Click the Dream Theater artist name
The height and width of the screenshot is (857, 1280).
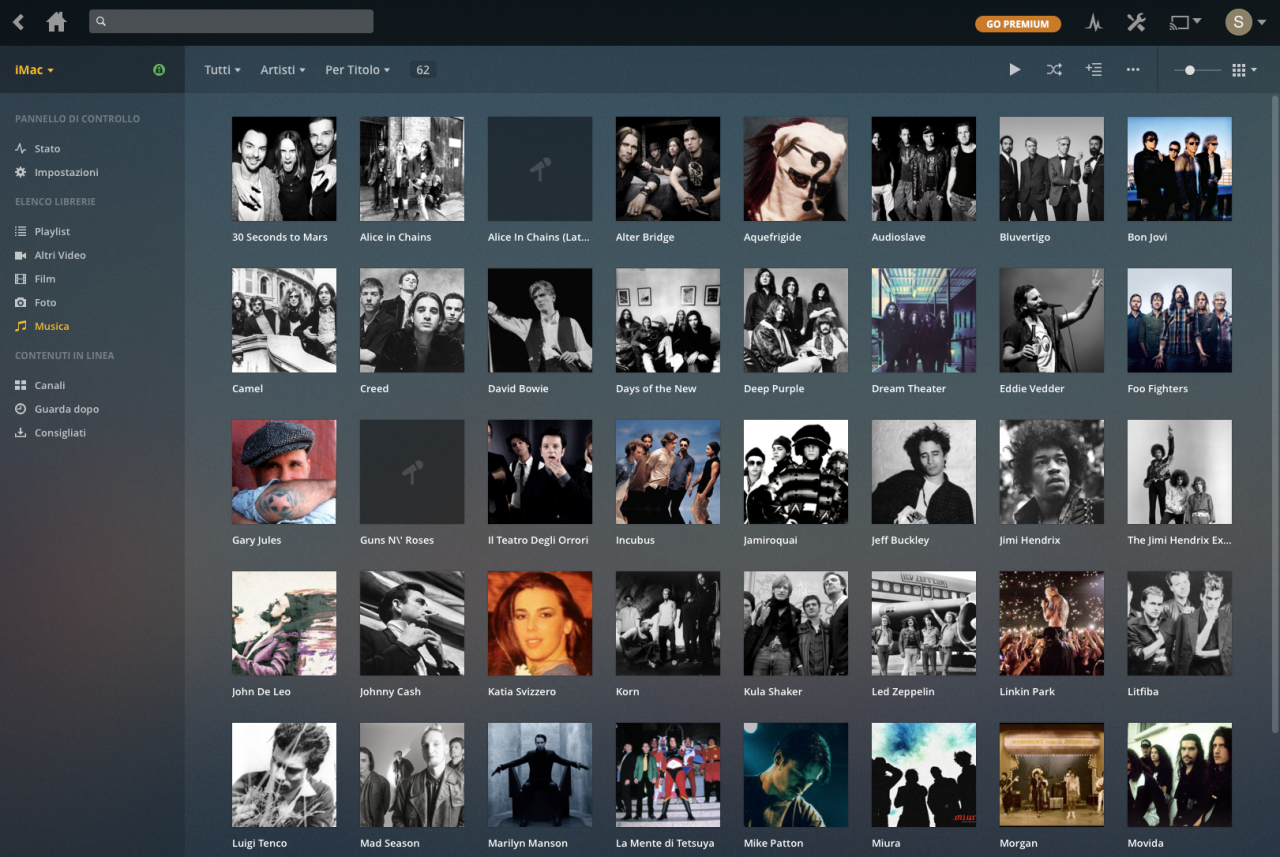909,389
